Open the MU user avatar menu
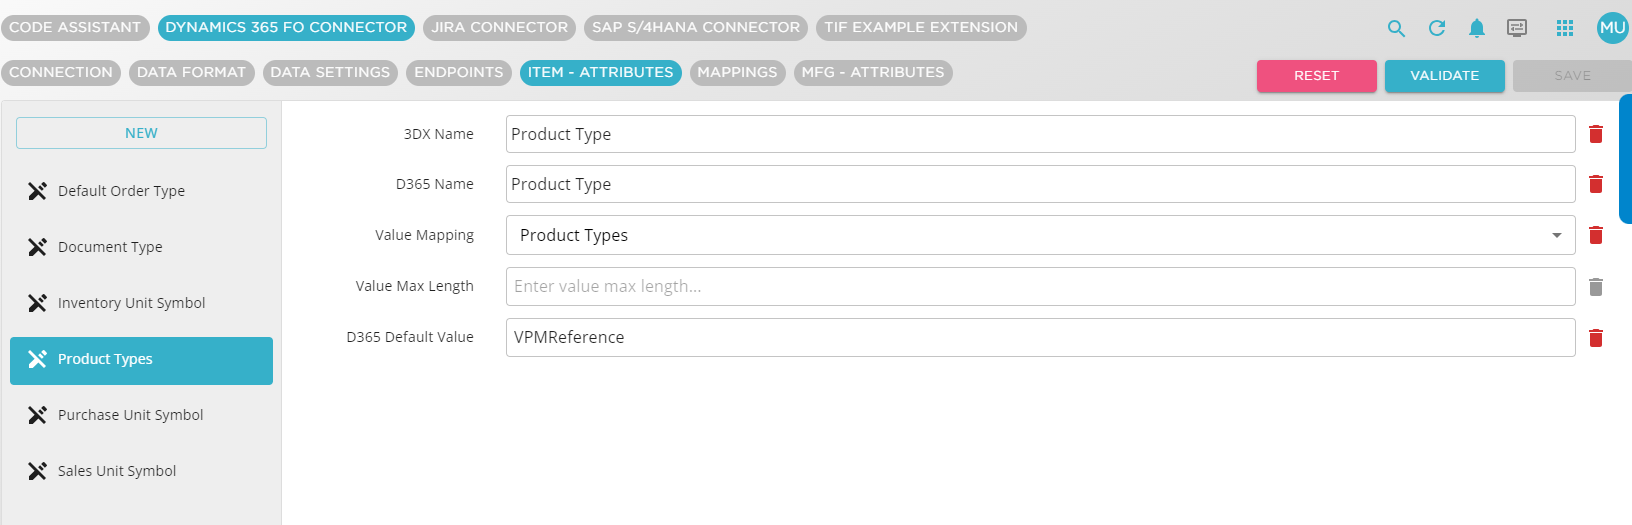 tap(1612, 28)
